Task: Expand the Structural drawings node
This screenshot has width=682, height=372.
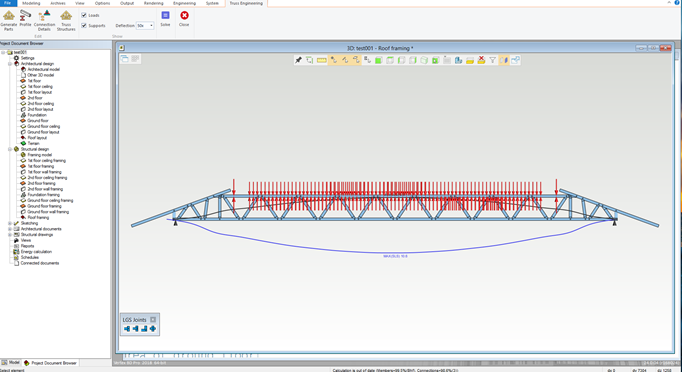Action: [x=10, y=235]
